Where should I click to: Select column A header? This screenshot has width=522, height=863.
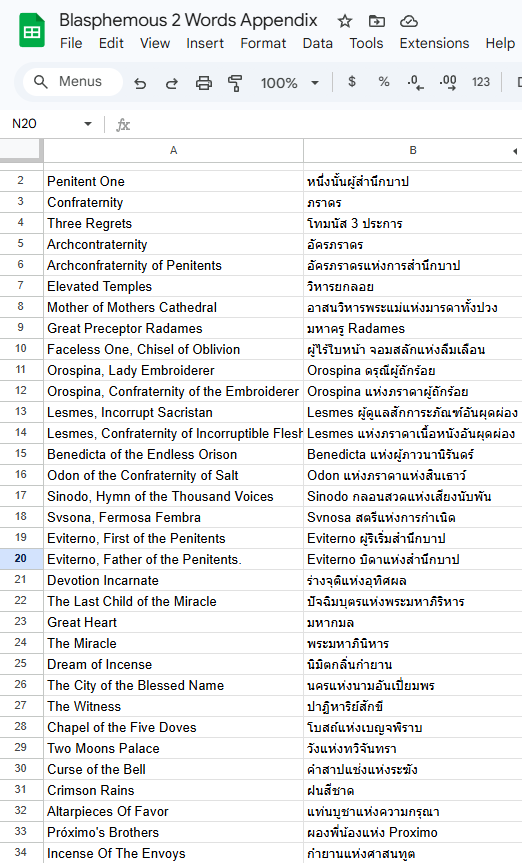pos(173,150)
